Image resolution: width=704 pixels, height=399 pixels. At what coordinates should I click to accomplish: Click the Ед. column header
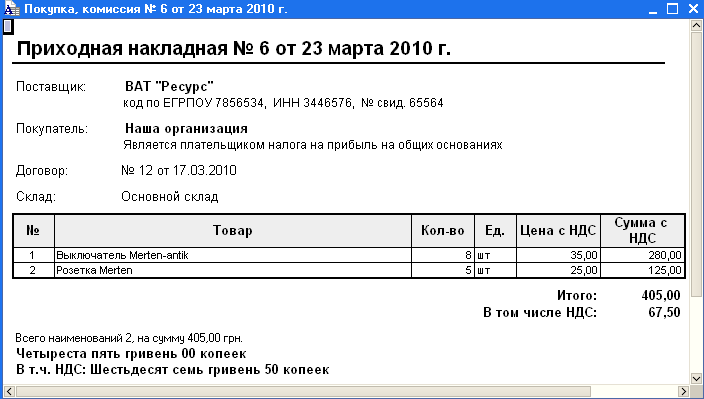[x=495, y=230]
